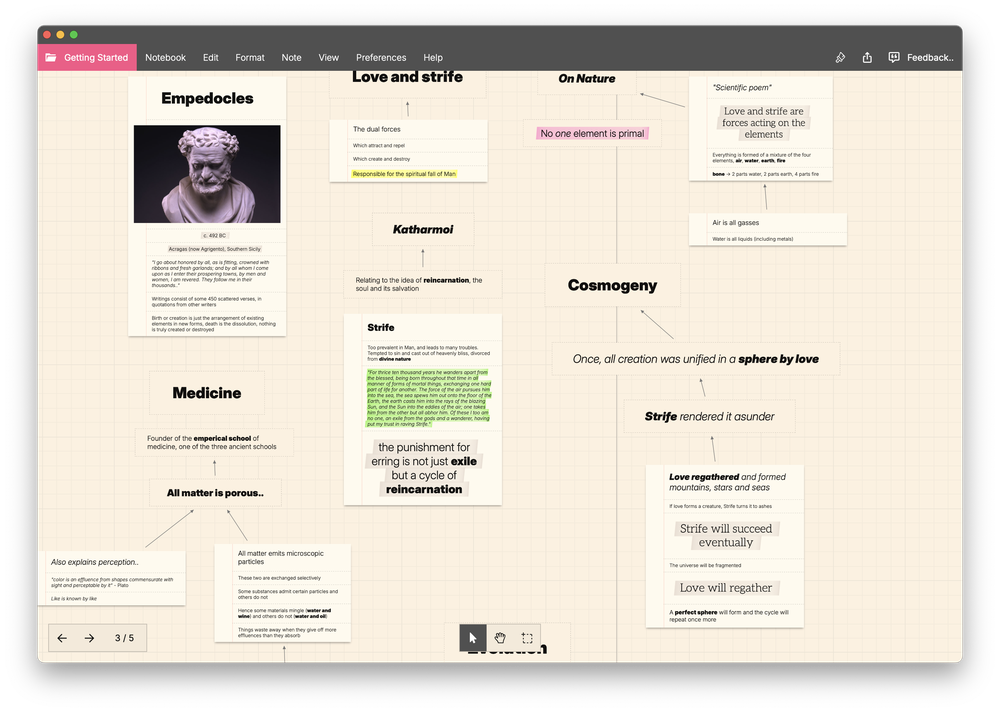
Task: Open the Help menu
Action: click(x=432, y=57)
